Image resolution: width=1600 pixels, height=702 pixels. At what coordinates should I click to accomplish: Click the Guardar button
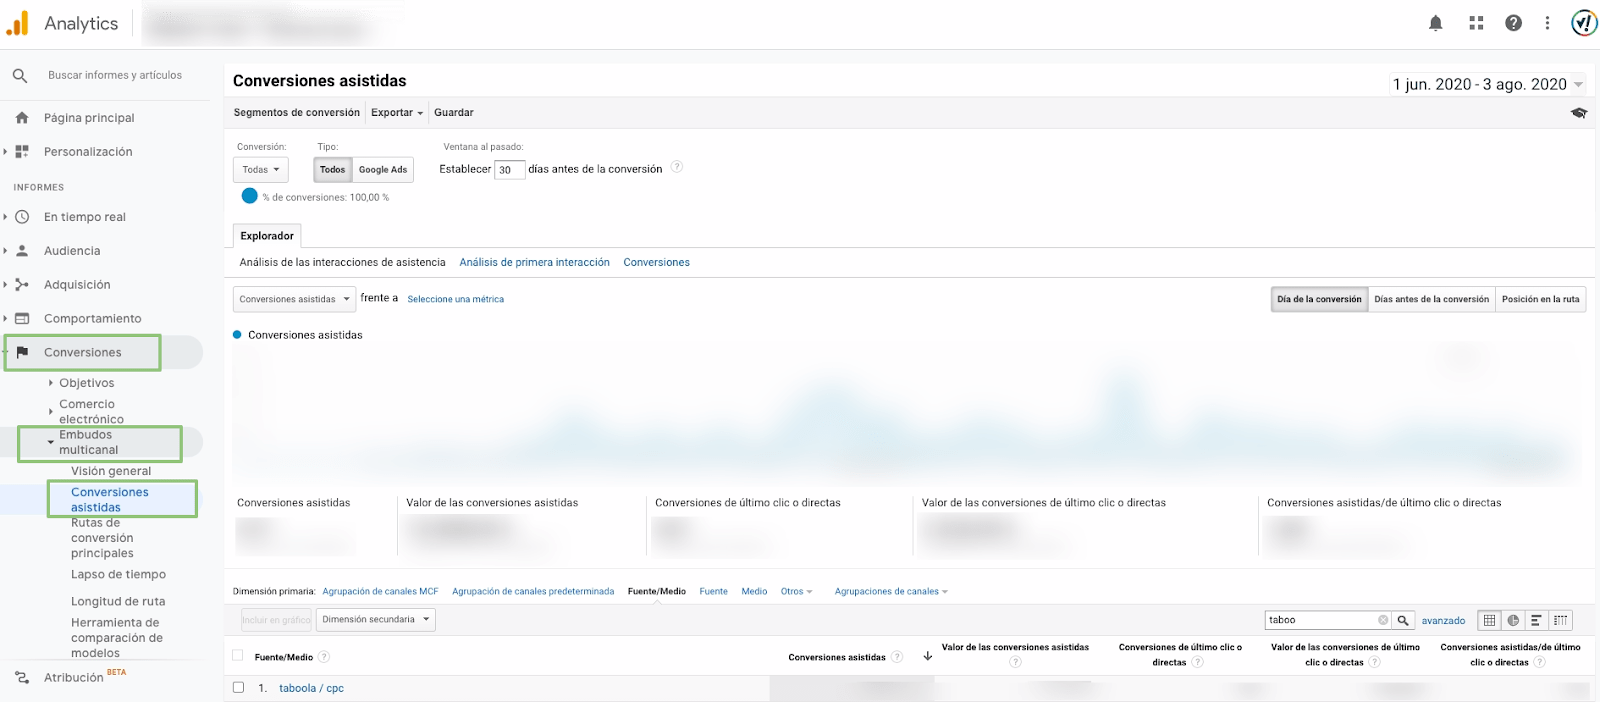tap(454, 113)
